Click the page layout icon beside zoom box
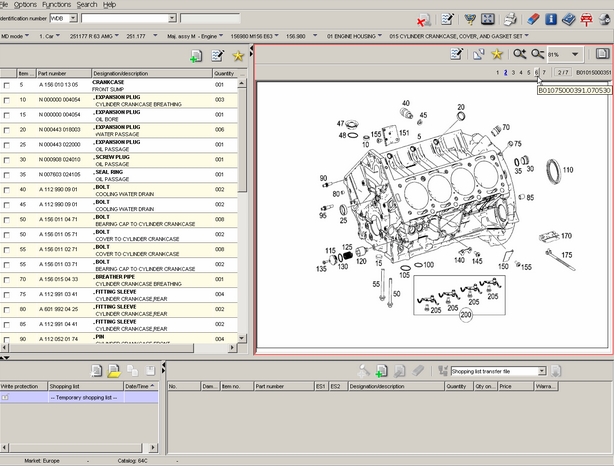This screenshot has width=615, height=467. pyautogui.click(x=602, y=54)
